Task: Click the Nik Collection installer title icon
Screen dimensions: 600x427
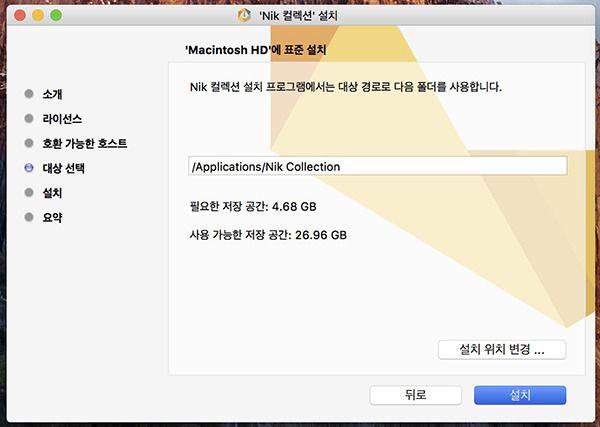Action: point(244,15)
